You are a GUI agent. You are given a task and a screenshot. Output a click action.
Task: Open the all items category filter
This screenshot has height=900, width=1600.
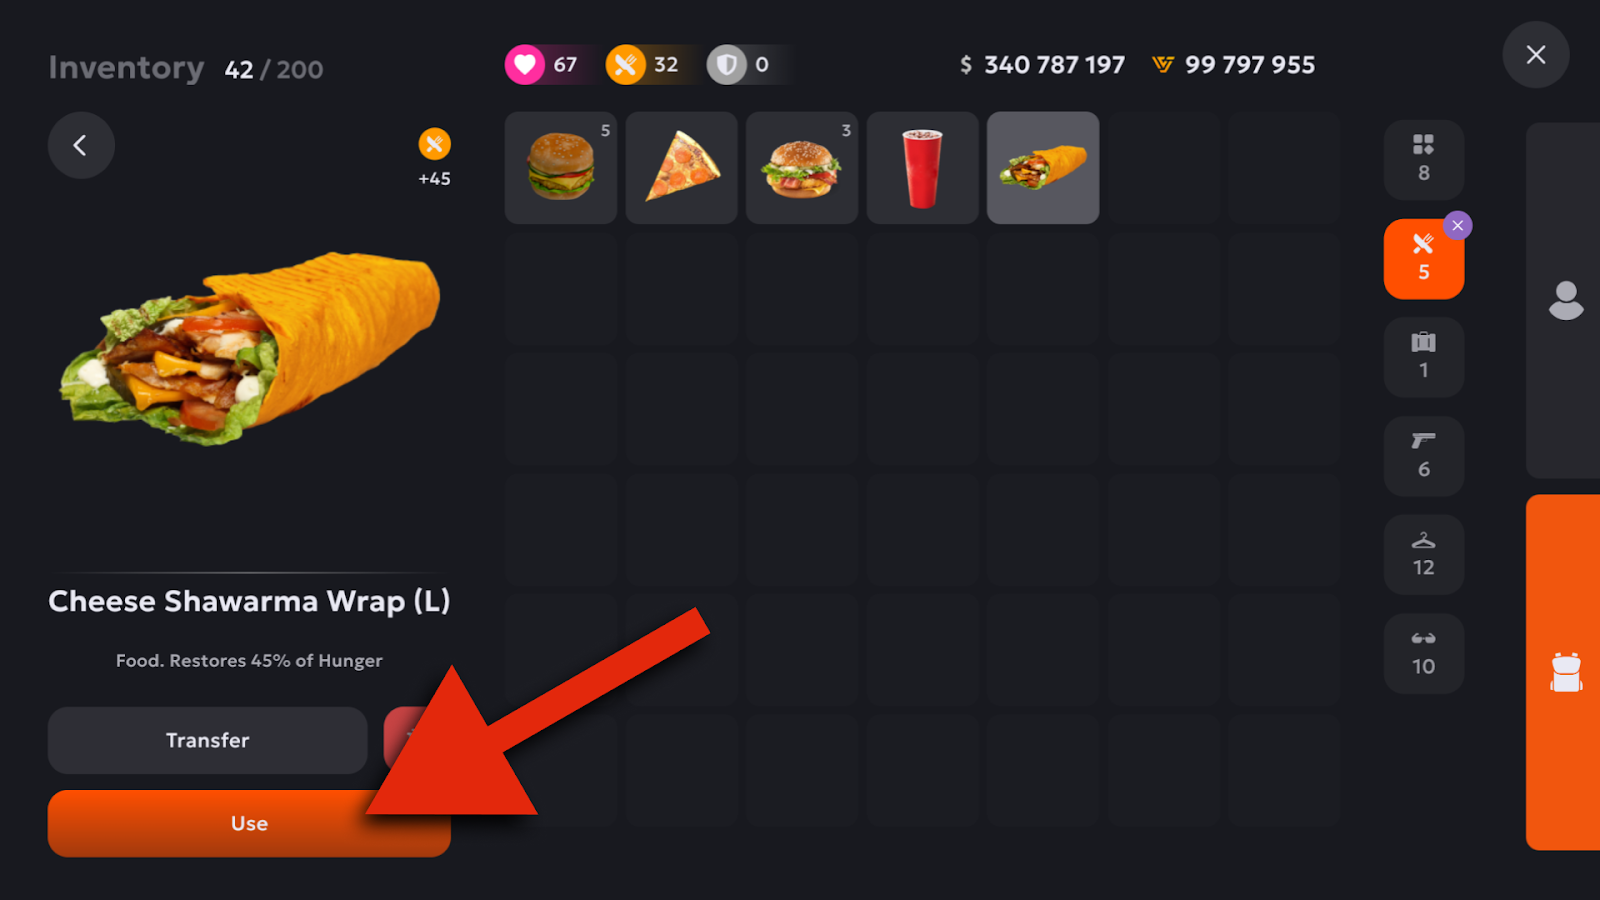pos(1424,160)
